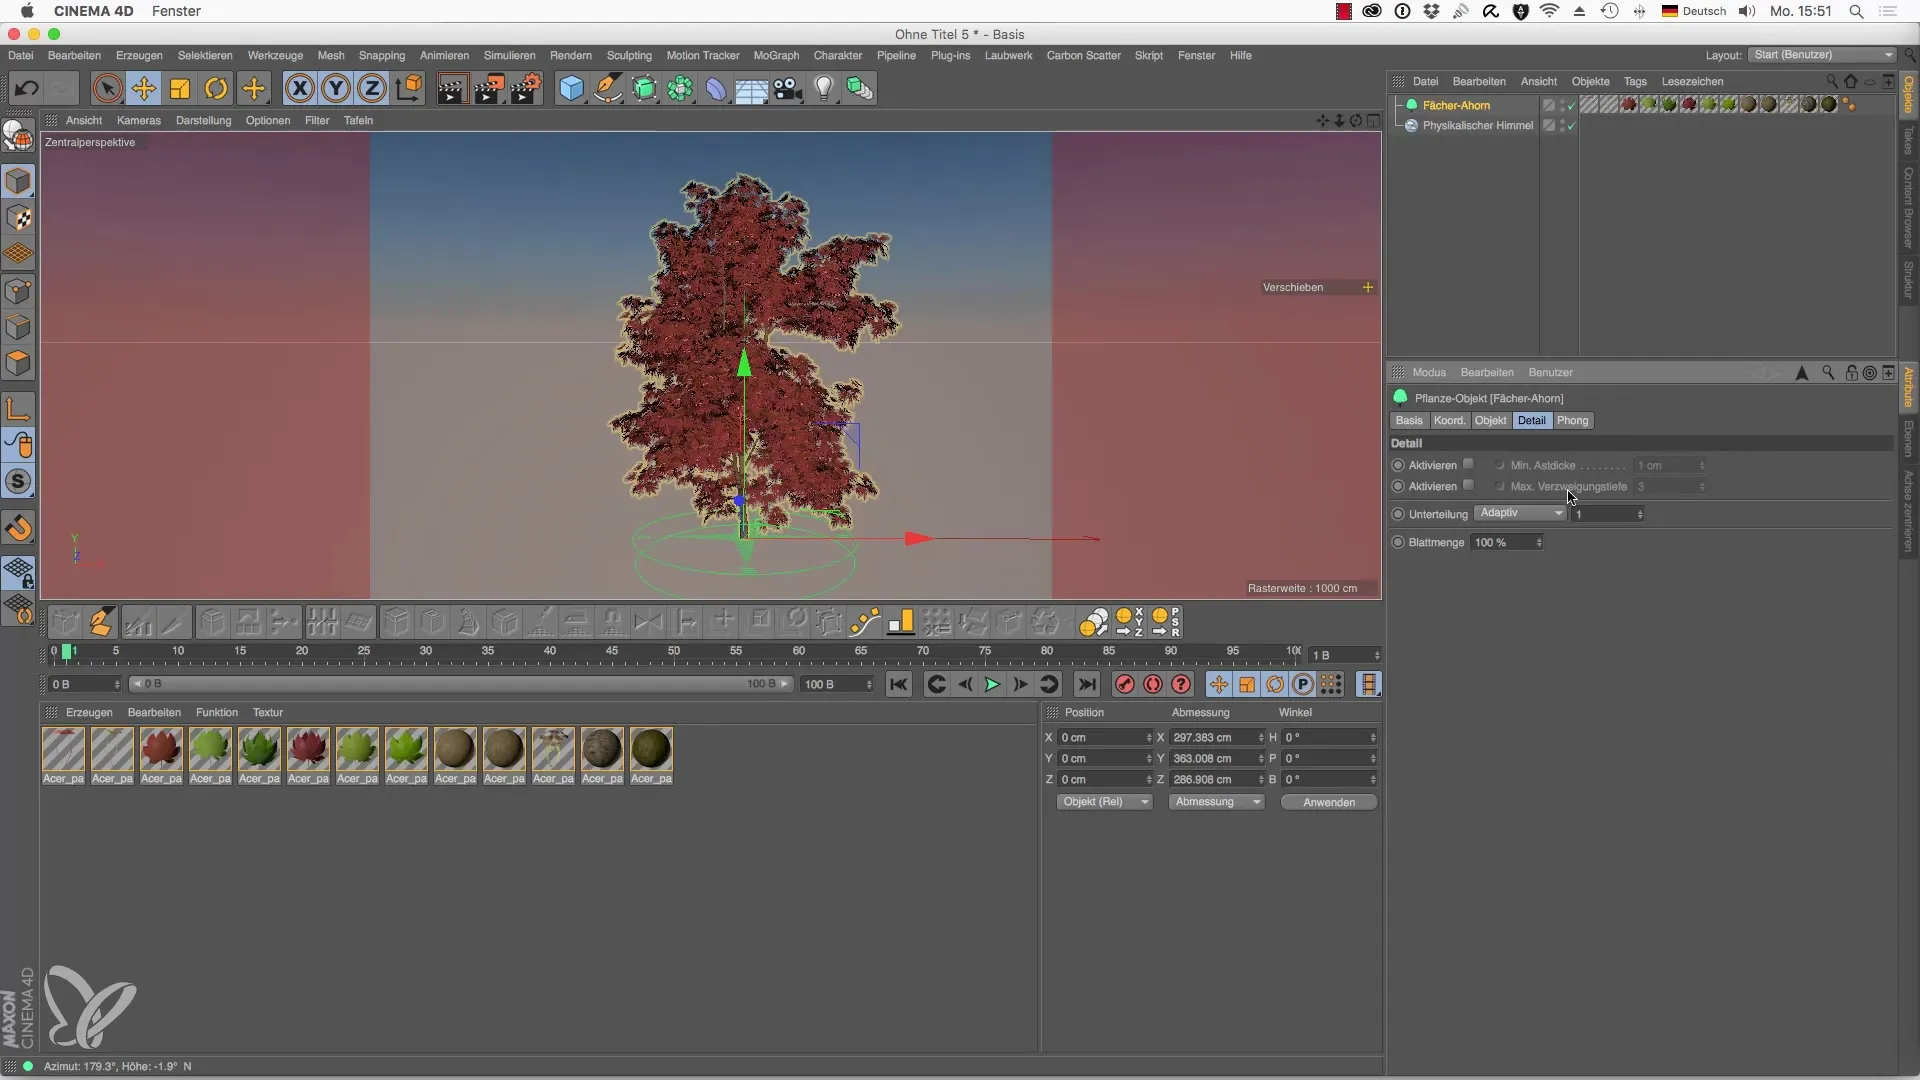Add a cube primitive object
This screenshot has width=1920, height=1080.
571,89
